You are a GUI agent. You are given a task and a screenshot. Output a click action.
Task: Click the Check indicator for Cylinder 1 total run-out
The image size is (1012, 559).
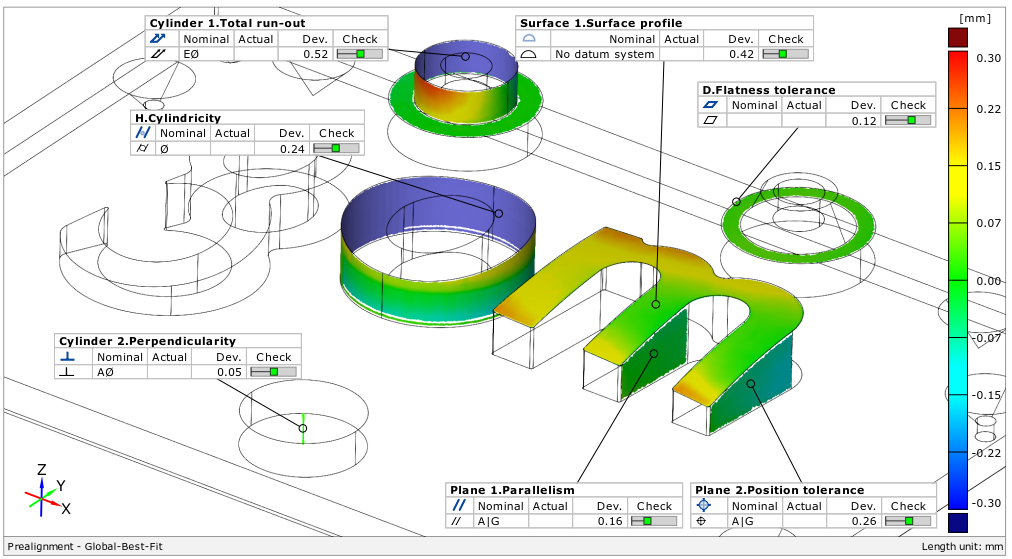(359, 54)
